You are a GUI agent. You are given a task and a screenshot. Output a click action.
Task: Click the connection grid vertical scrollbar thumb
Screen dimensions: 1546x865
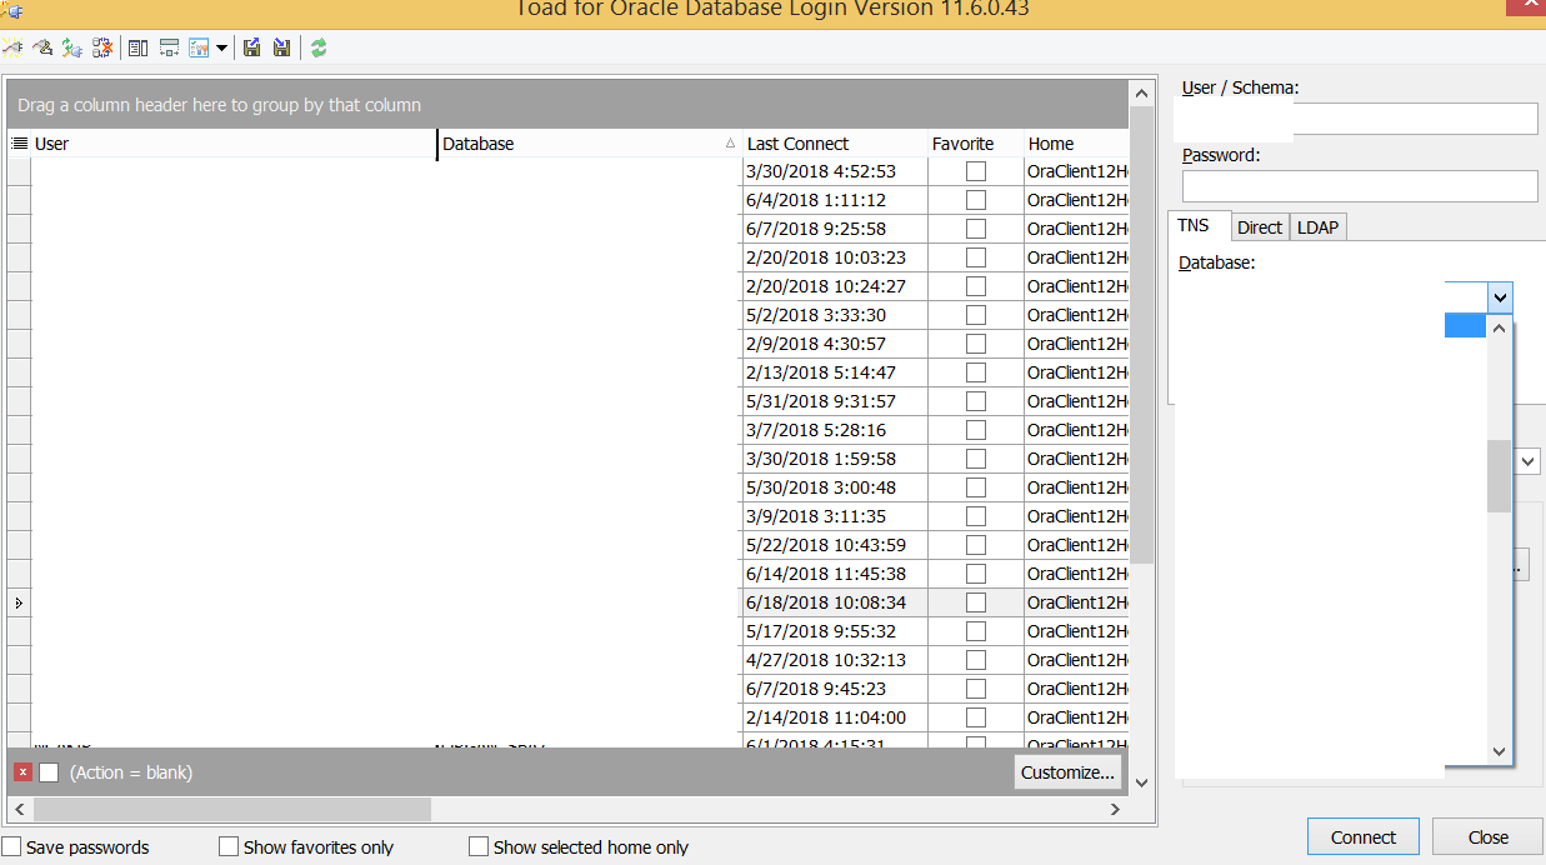click(1141, 335)
